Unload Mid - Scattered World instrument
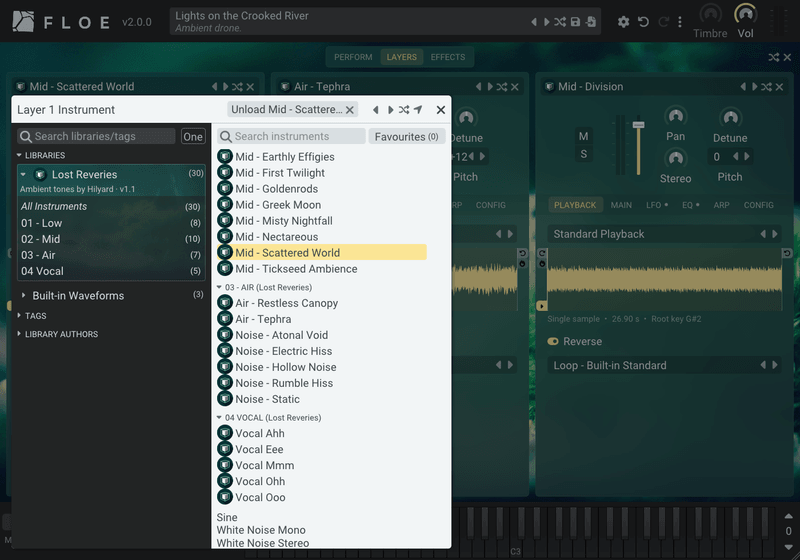 [292, 110]
